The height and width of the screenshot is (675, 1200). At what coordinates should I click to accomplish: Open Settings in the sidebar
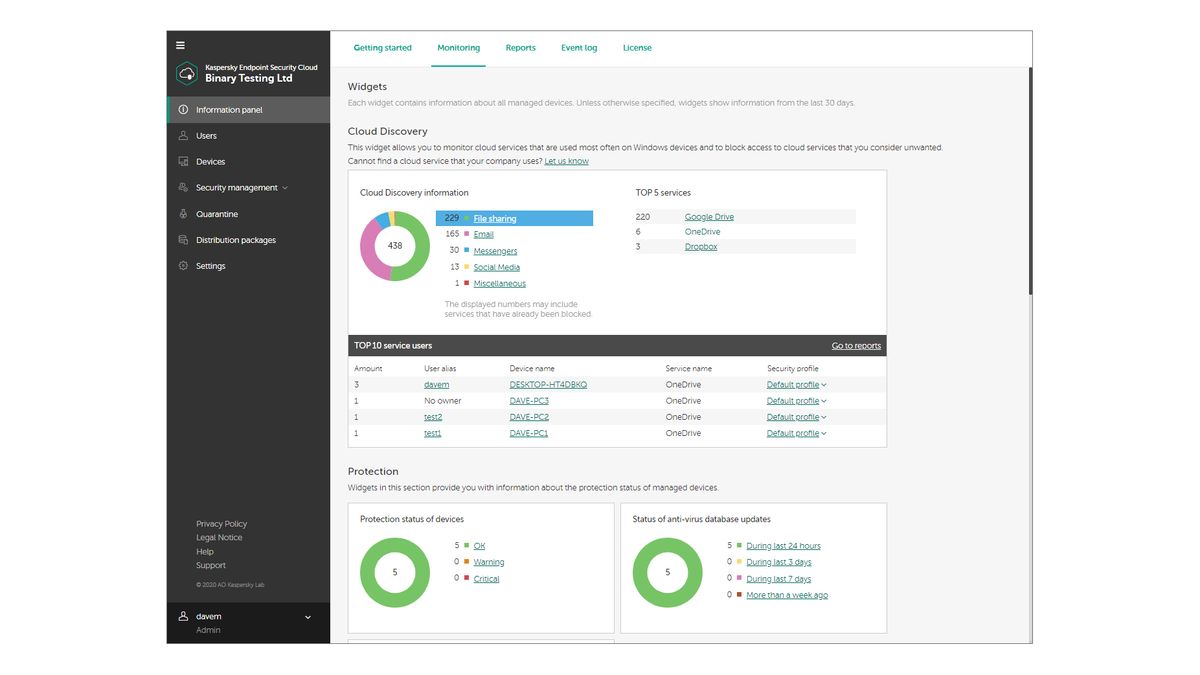pos(210,265)
